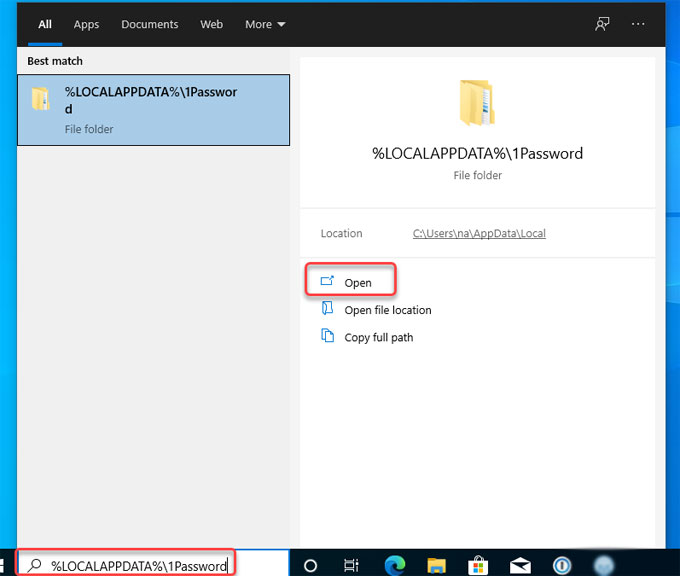This screenshot has height=576, width=680.
Task: Switch to the All search tab
Action: [x=45, y=24]
